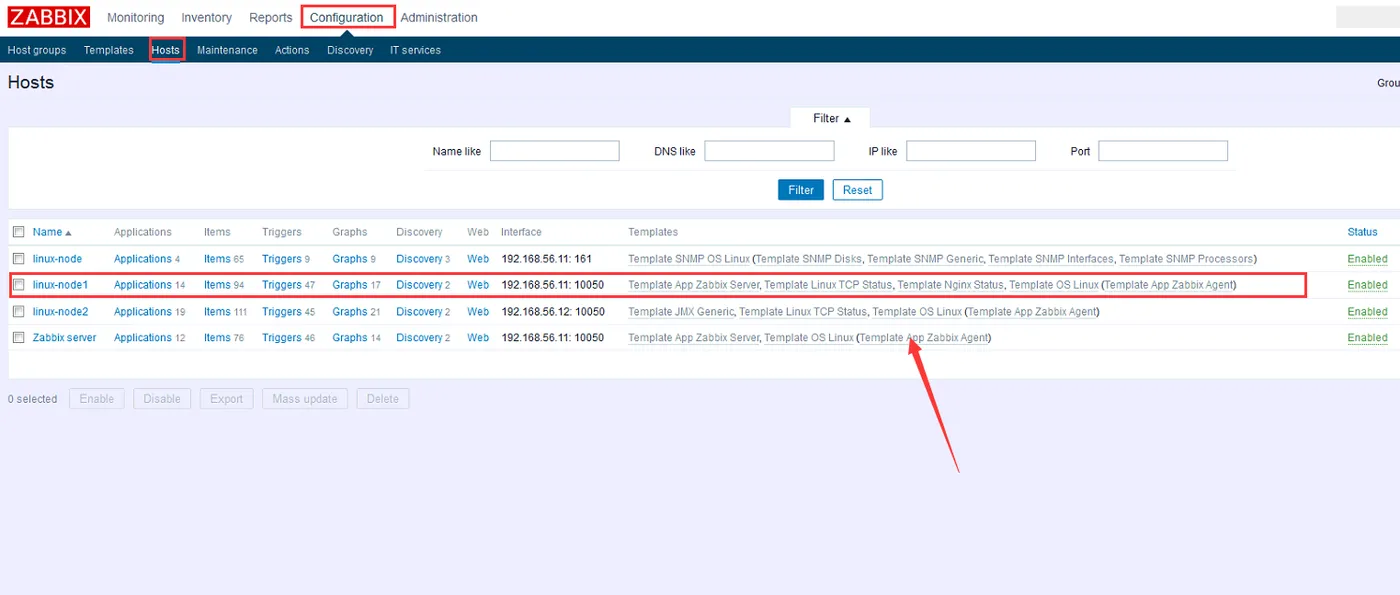Image resolution: width=1400 pixels, height=595 pixels.
Task: Open Graphs for linux-node
Action: [350, 259]
